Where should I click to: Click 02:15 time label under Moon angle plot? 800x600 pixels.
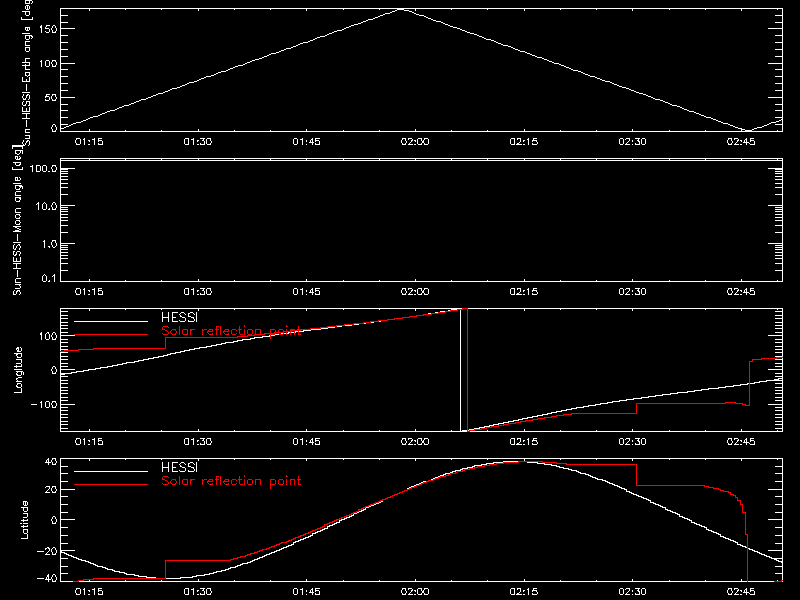(x=524, y=291)
